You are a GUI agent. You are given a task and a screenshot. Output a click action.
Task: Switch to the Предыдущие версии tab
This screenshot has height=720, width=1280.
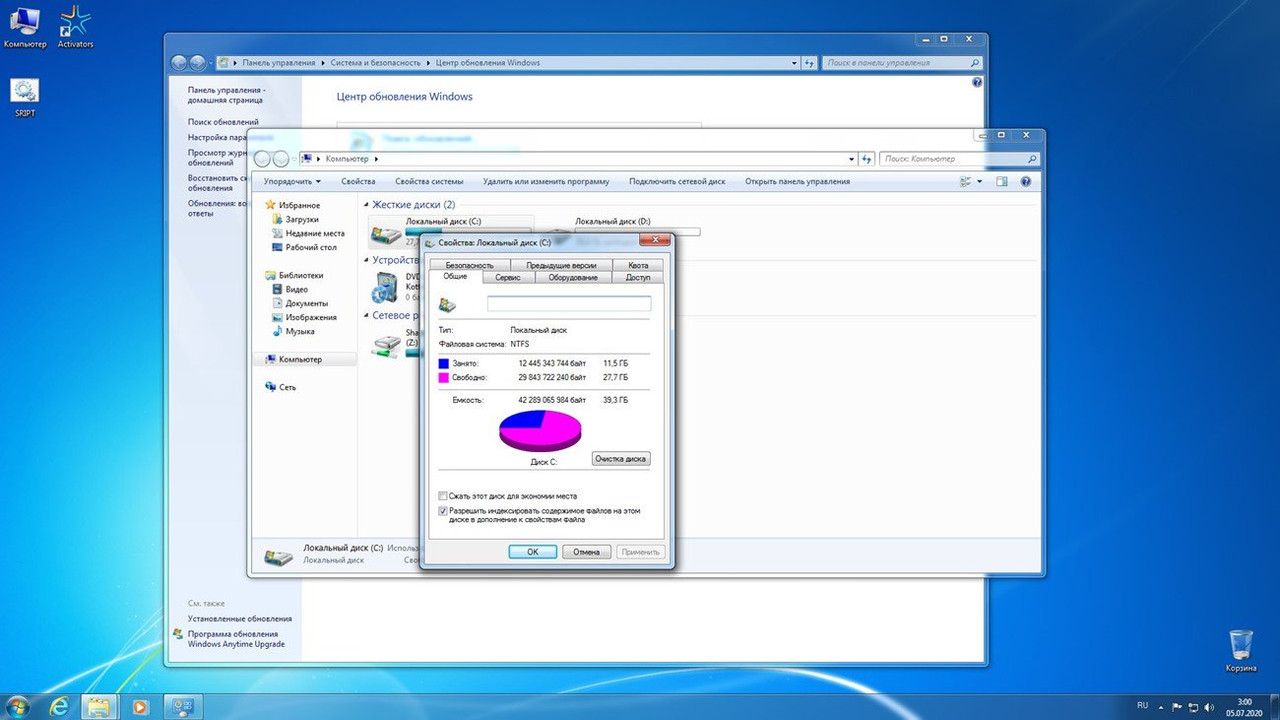pos(561,265)
